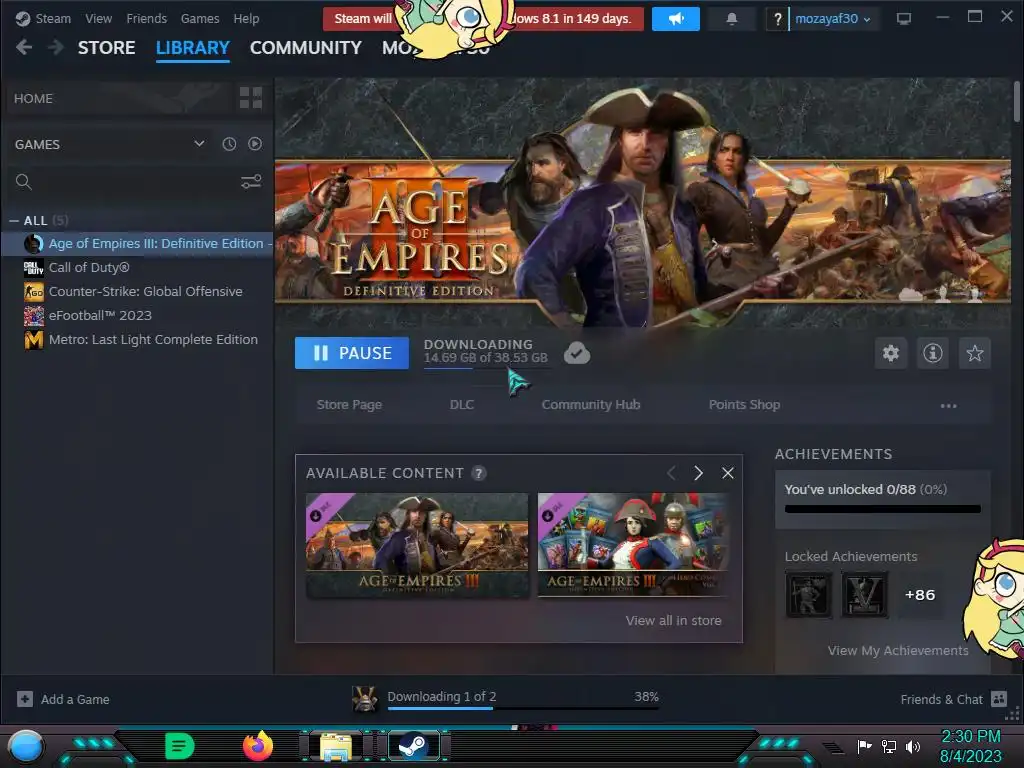Viewport: 1024px width, 768px height.
Task: Click the volume speaker tray icon
Action: pos(912,746)
